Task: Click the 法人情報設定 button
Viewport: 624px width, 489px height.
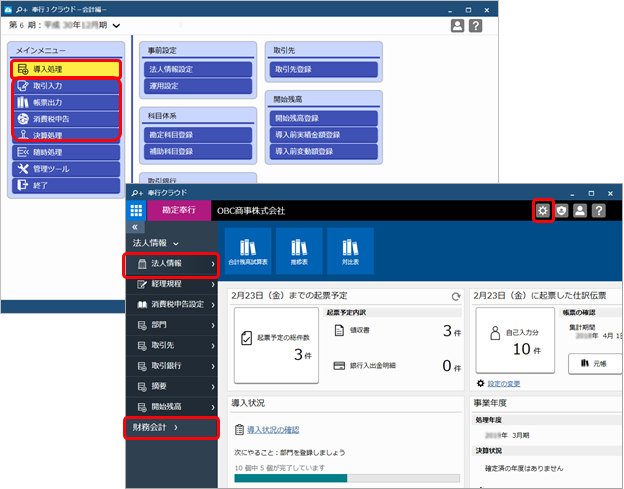Action: [x=198, y=69]
